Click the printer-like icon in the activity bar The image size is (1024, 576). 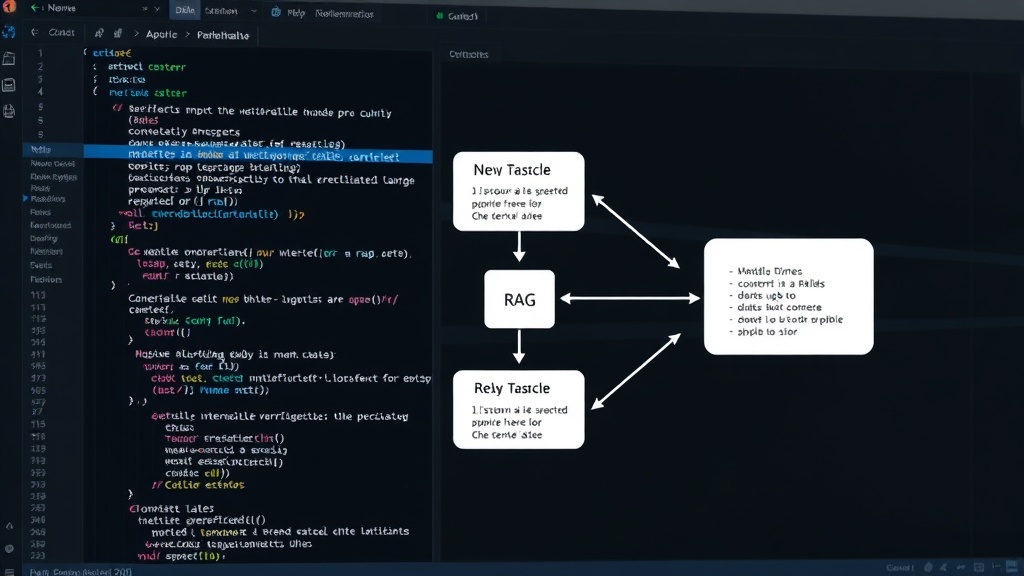click(x=9, y=111)
